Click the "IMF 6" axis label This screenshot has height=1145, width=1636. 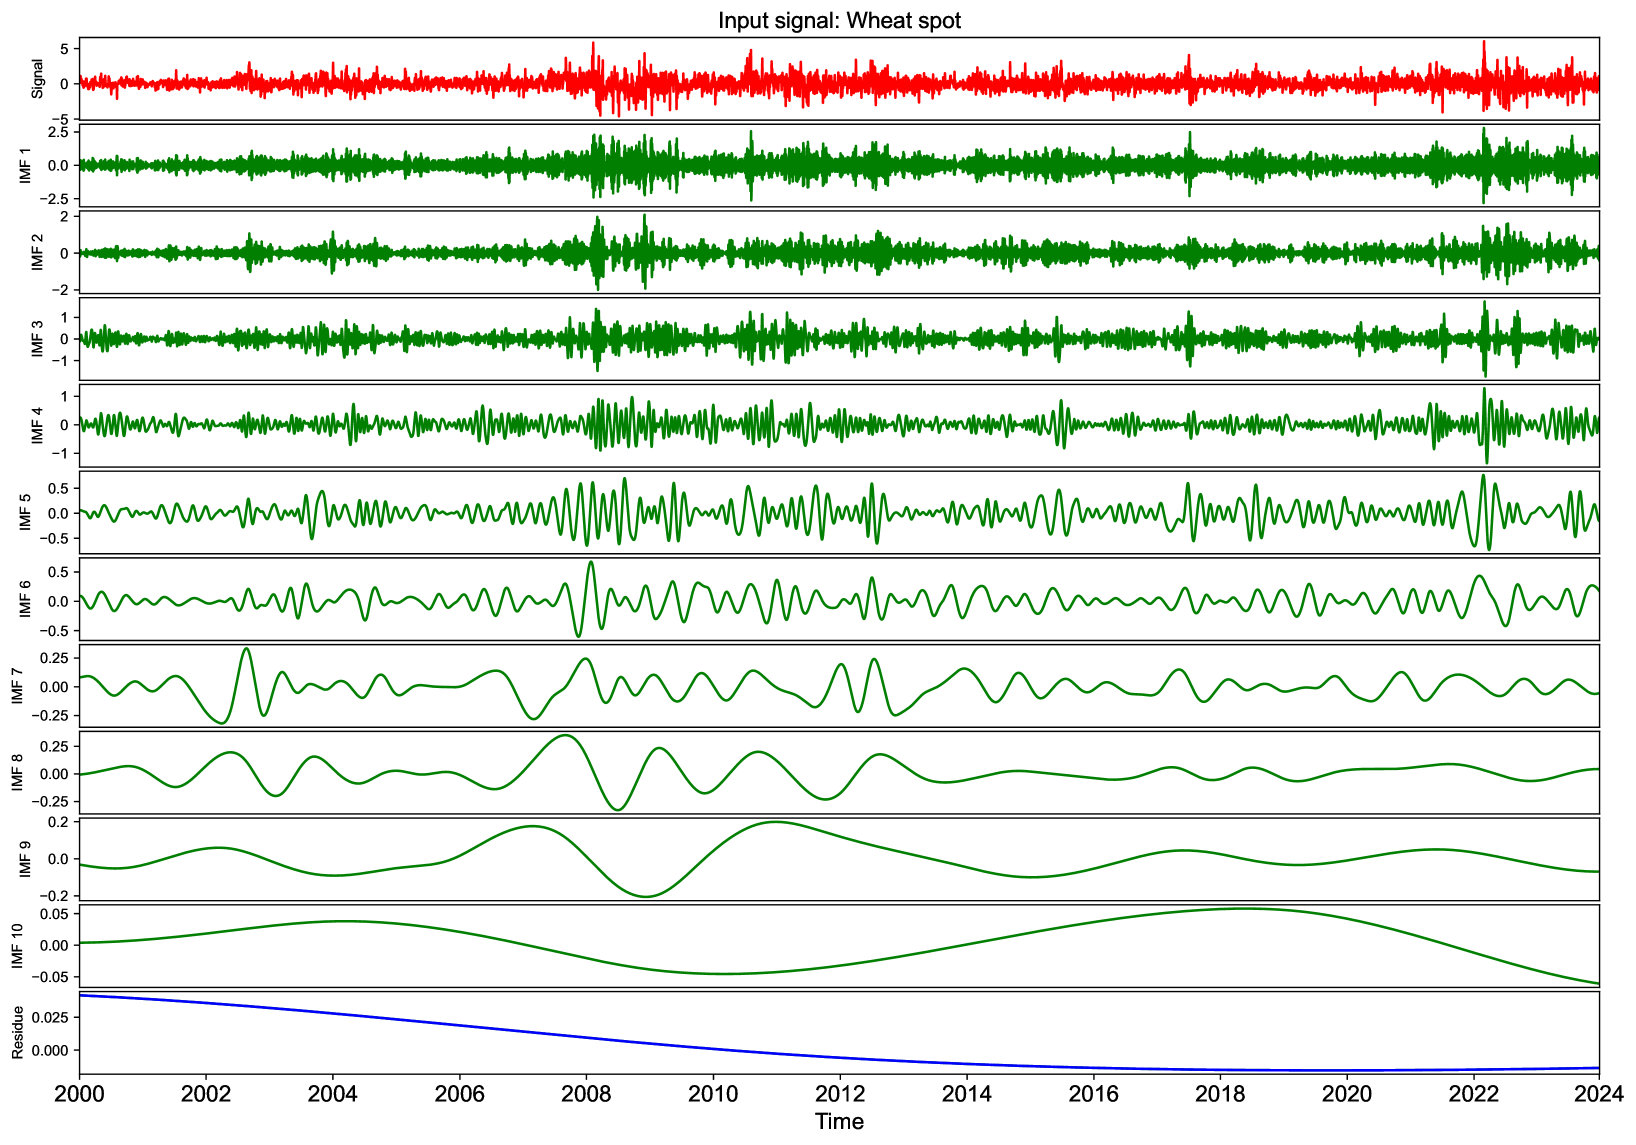[x=26, y=599]
